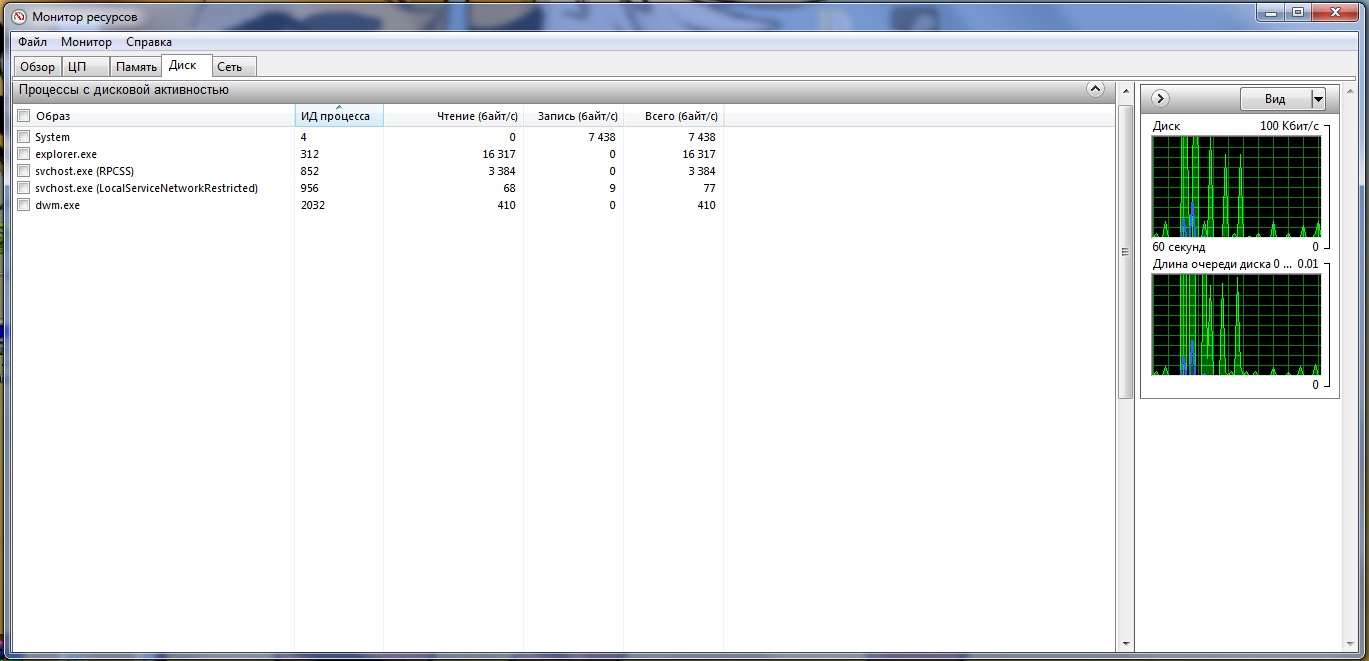The width and height of the screenshot is (1369, 661).
Task: Open the Файл menu
Action: pos(32,42)
